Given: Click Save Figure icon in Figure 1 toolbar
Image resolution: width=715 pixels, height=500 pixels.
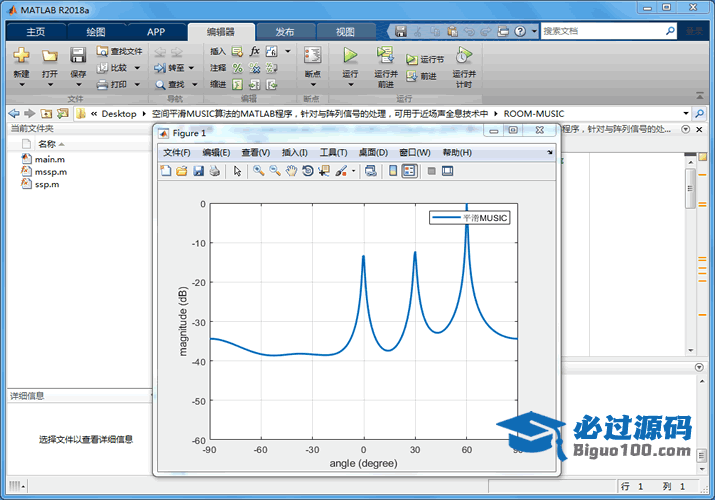Looking at the screenshot, I should click(x=198, y=171).
